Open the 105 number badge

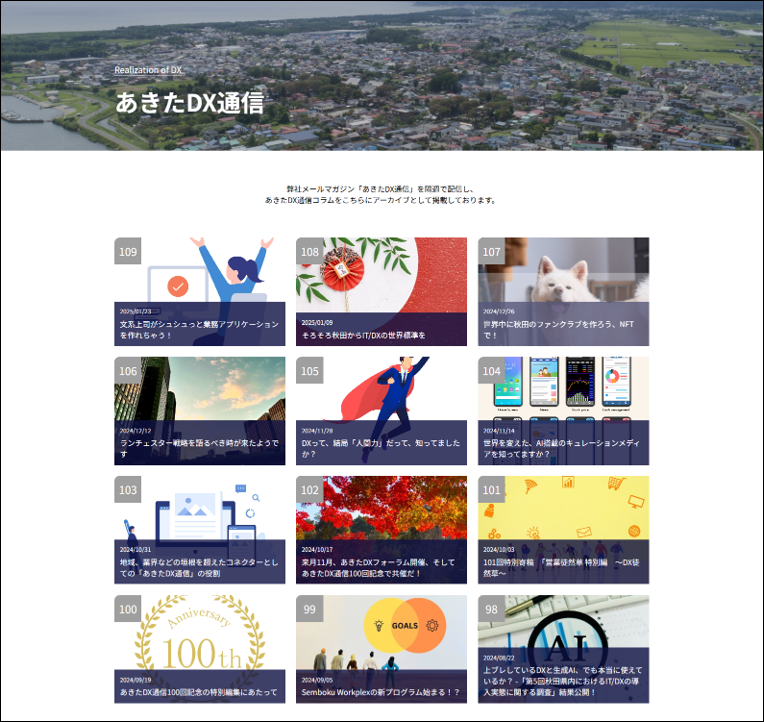(x=310, y=371)
